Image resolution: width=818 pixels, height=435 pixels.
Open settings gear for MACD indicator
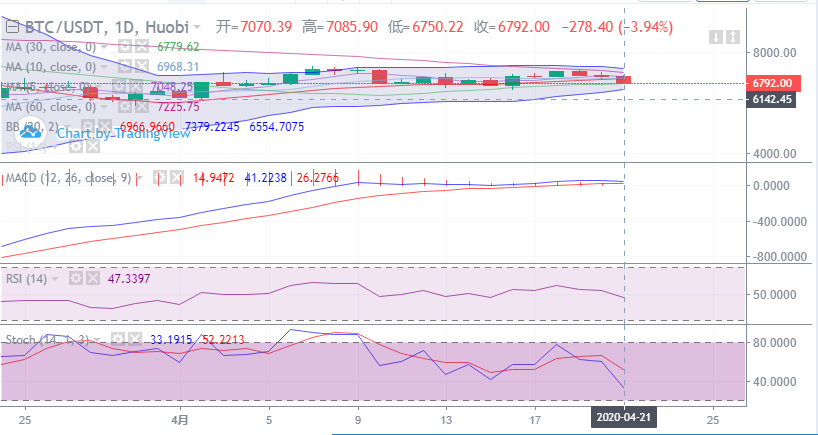tap(160, 178)
